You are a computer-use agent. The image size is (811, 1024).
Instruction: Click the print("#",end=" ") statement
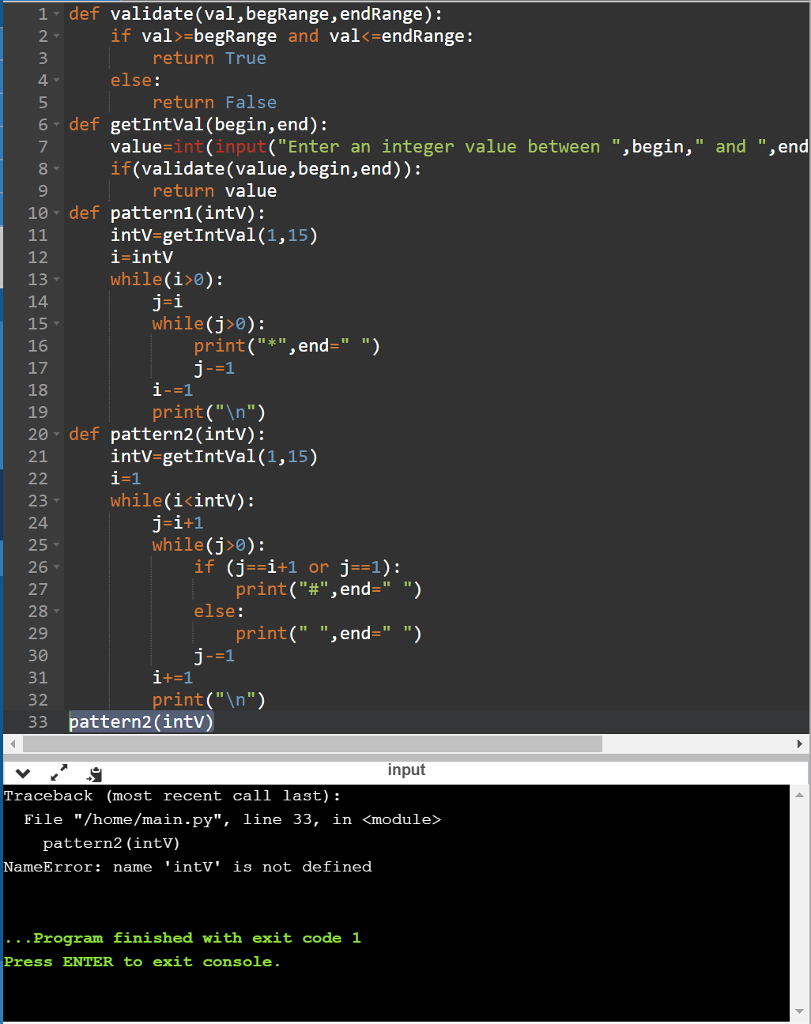[x=328, y=590]
